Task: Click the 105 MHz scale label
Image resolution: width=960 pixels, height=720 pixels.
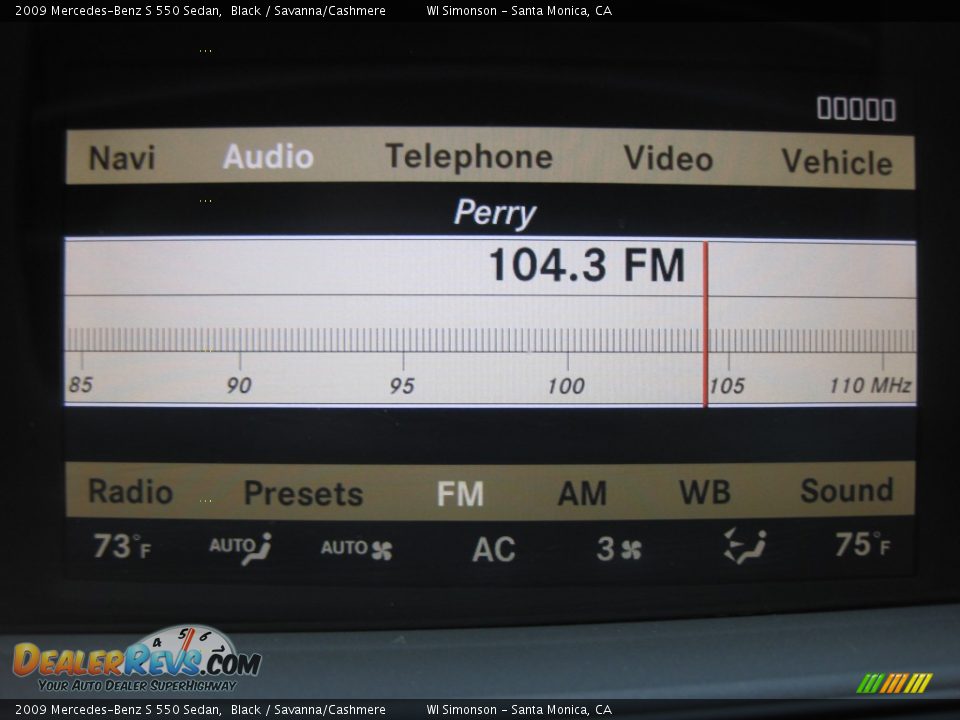Action: point(727,386)
